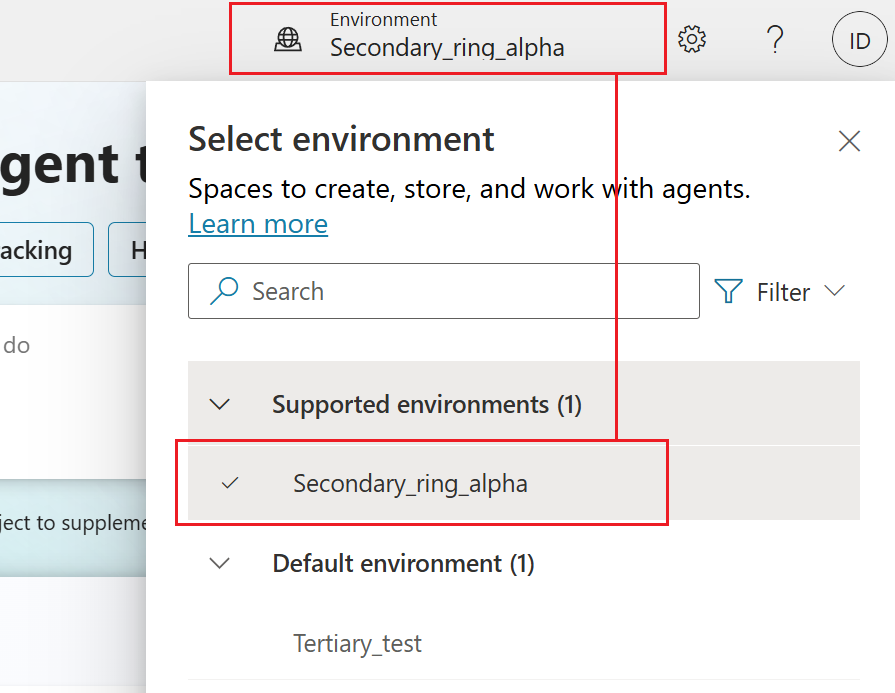Click the Default environment (1) header label
The height and width of the screenshot is (693, 895).
(403, 563)
